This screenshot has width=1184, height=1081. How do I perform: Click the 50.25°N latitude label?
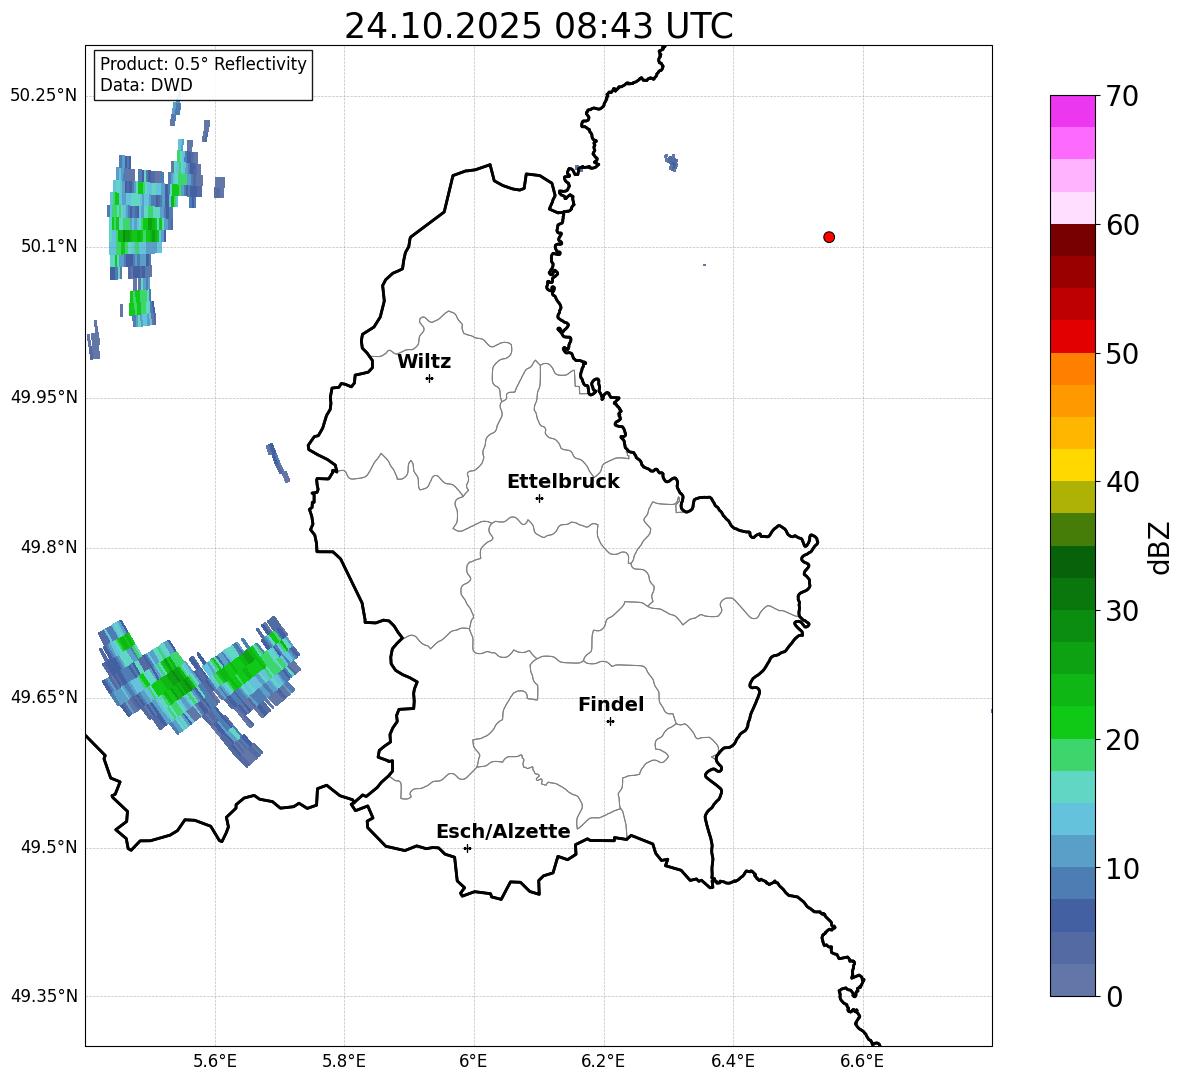pos(44,96)
